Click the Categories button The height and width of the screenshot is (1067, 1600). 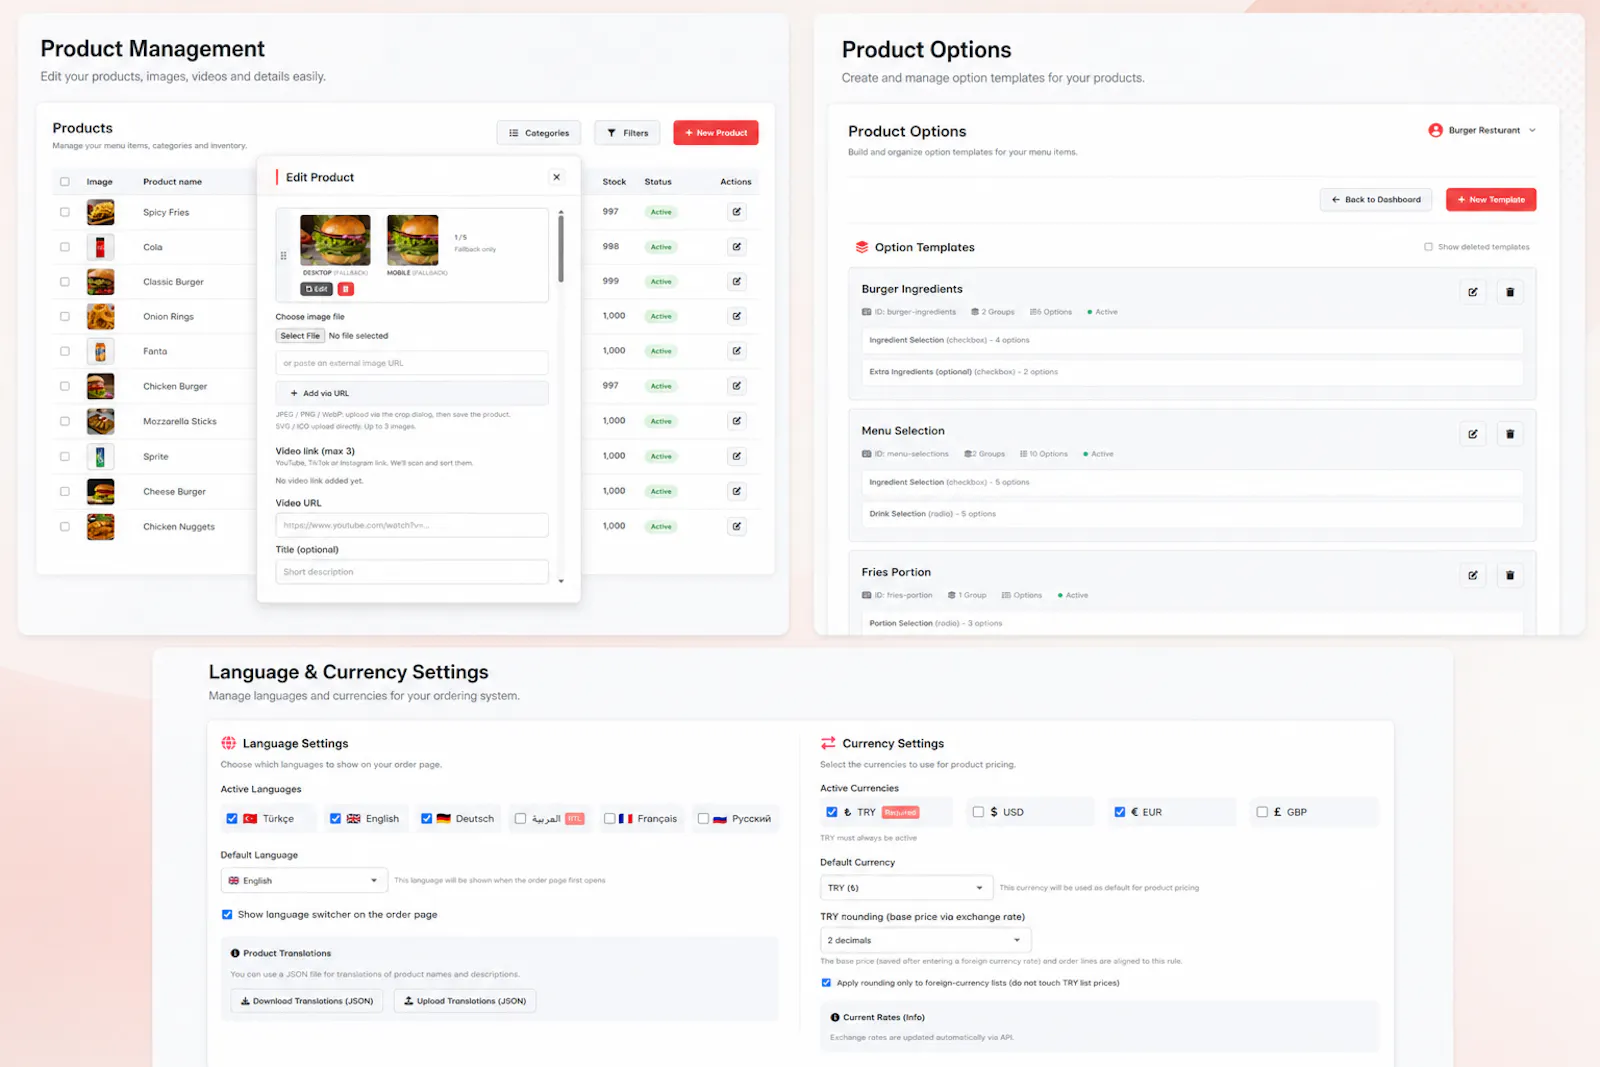click(x=538, y=133)
